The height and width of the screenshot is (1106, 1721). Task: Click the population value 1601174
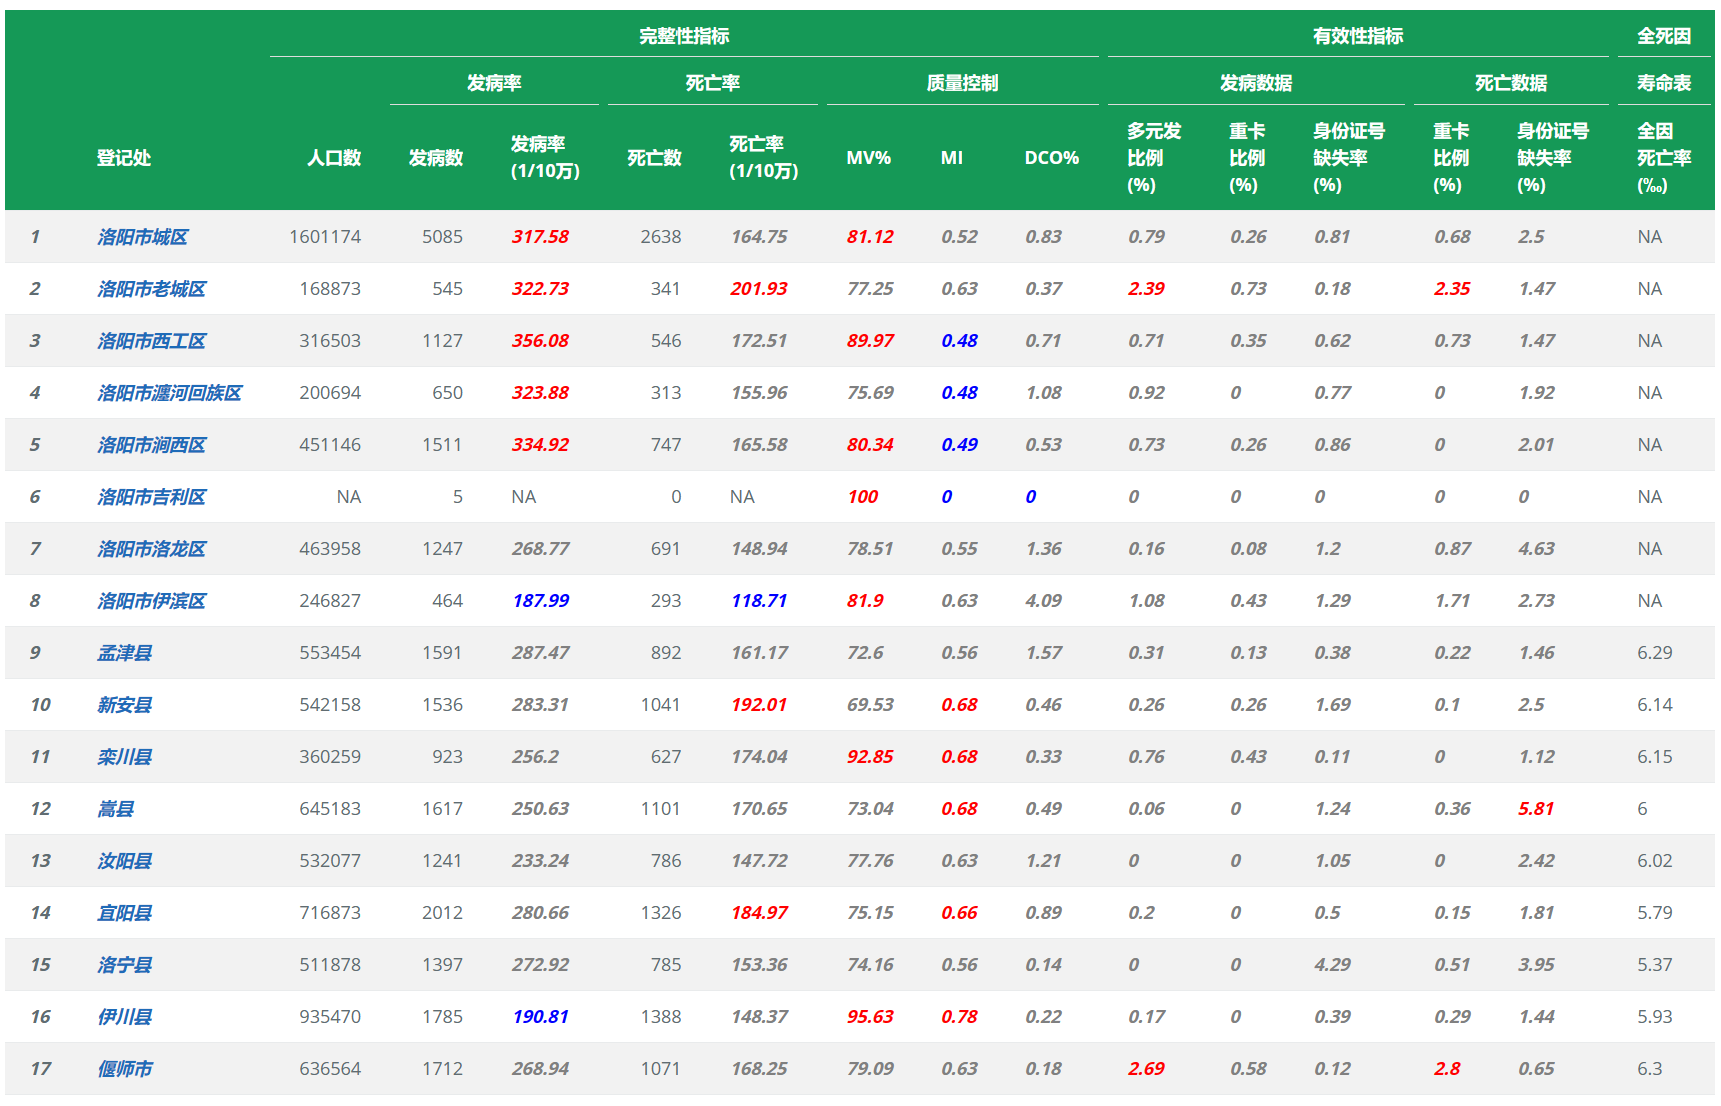(x=325, y=237)
